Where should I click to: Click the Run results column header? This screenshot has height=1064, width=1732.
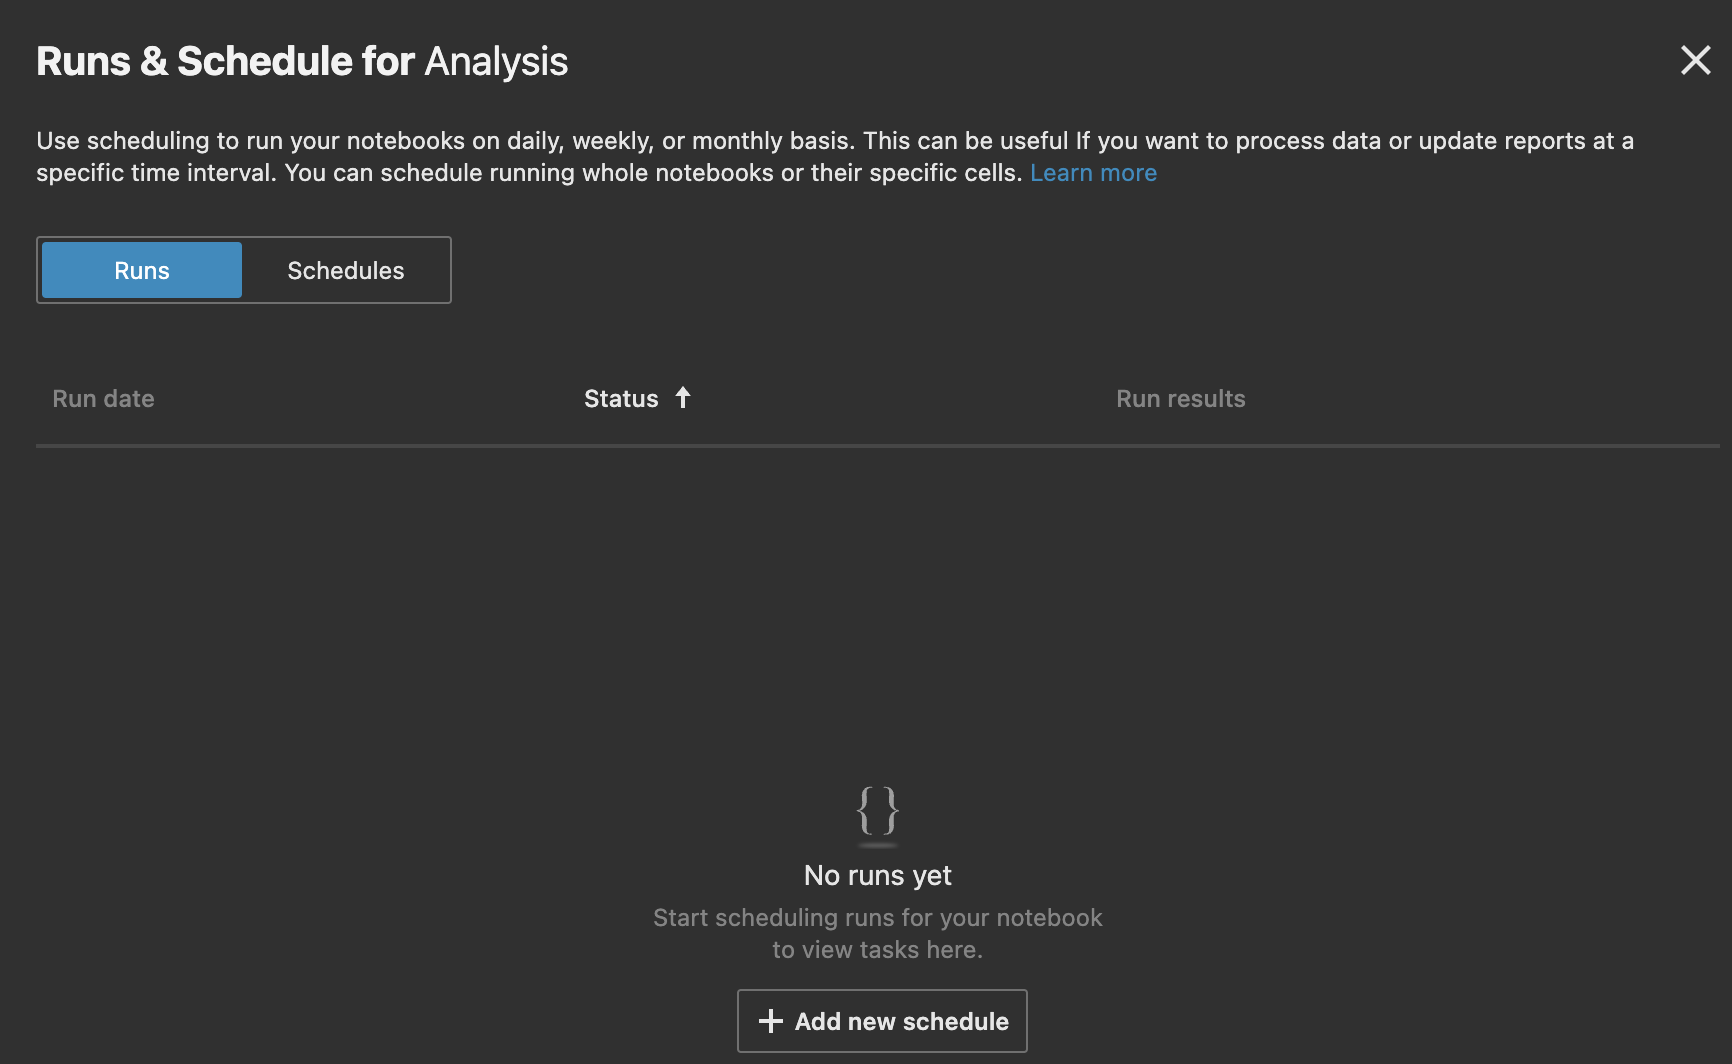[x=1181, y=398]
